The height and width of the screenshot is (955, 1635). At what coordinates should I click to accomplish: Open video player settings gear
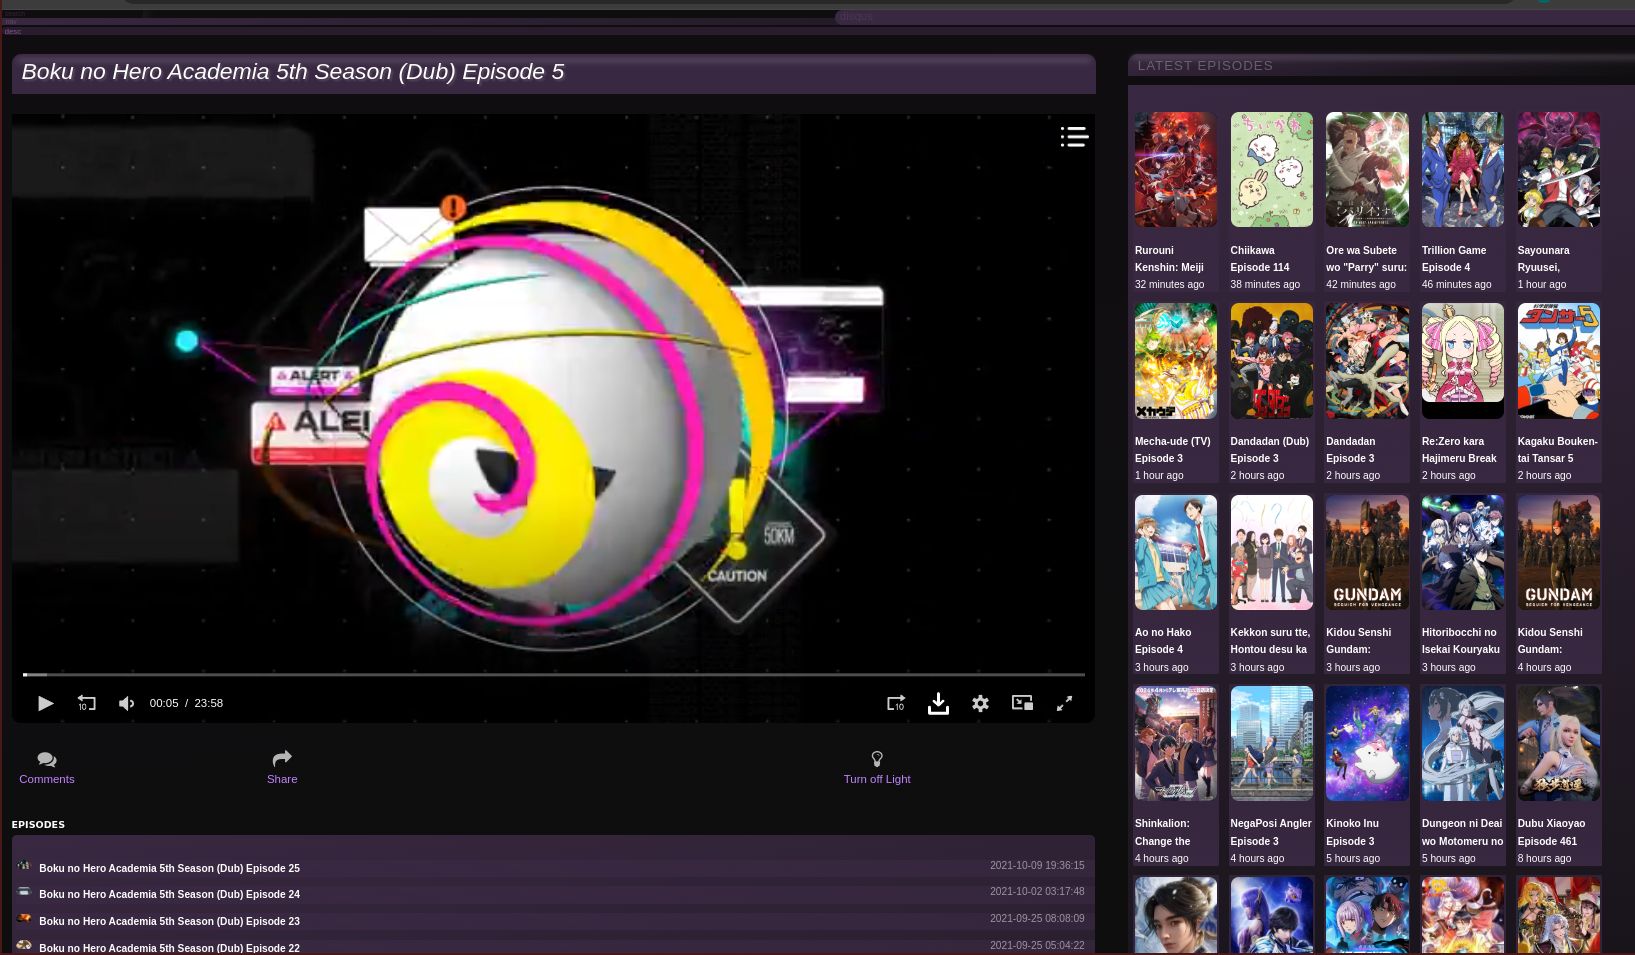tap(980, 703)
